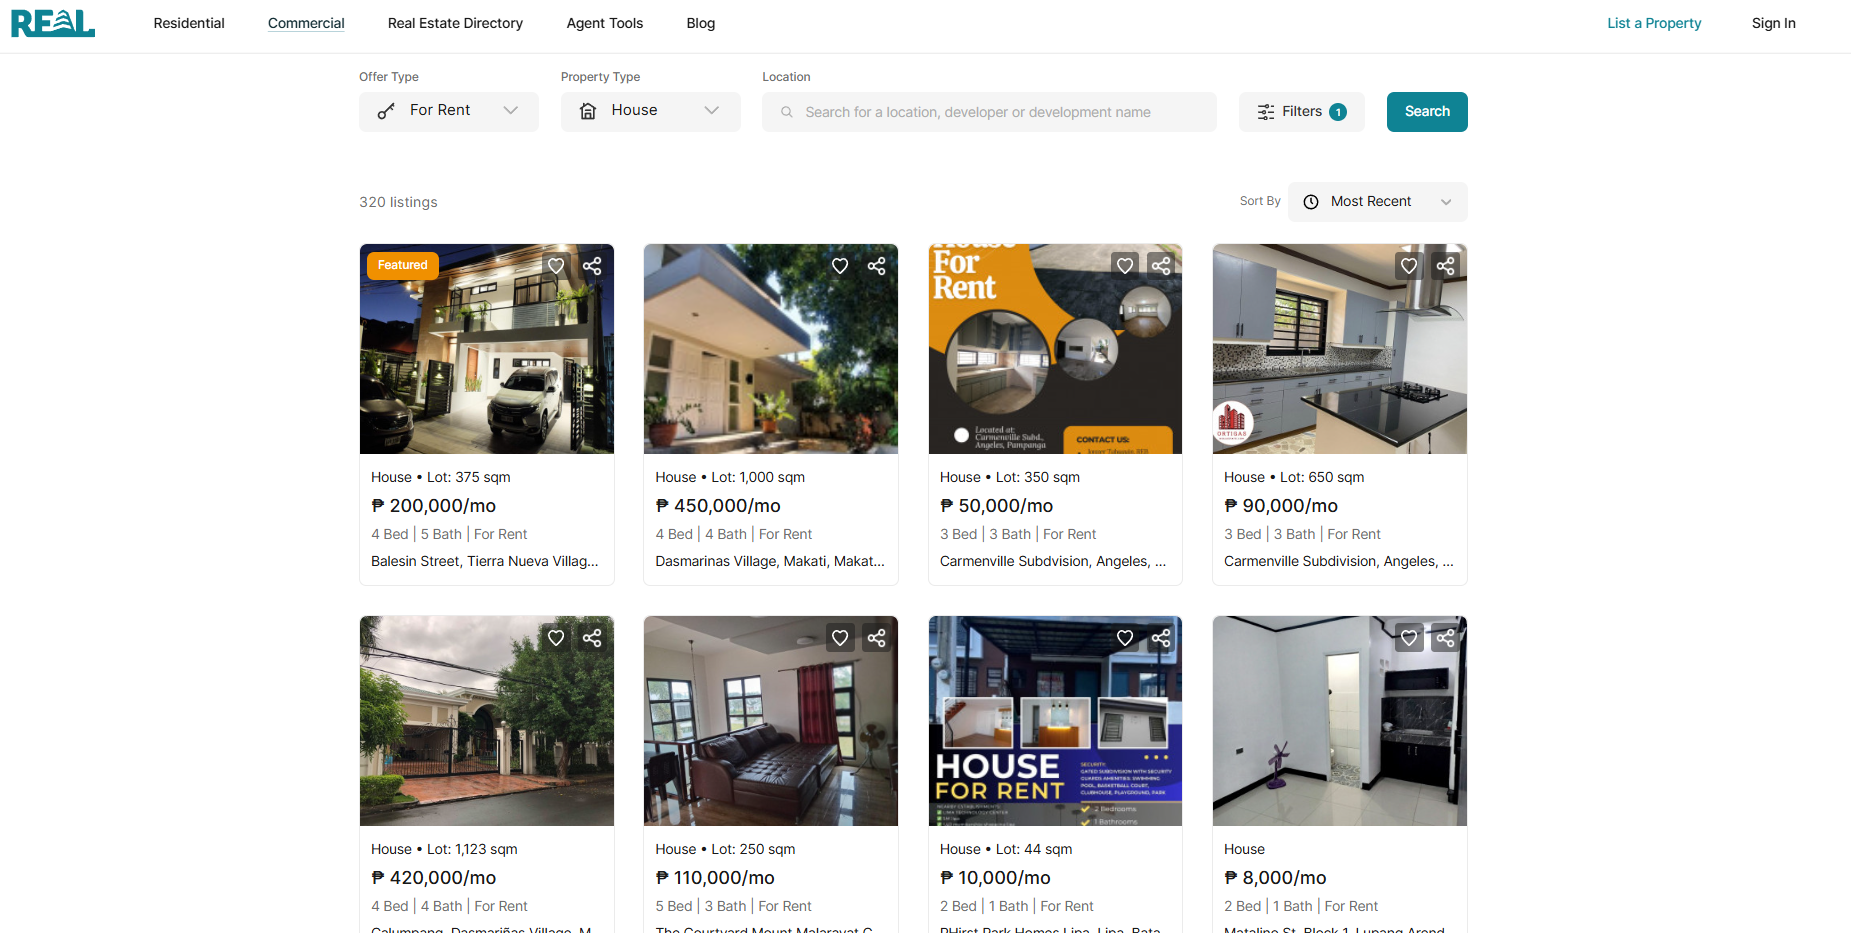This screenshot has width=1851, height=933.
Task: Click share icon on Dasmarinas Village listing
Action: (x=876, y=266)
